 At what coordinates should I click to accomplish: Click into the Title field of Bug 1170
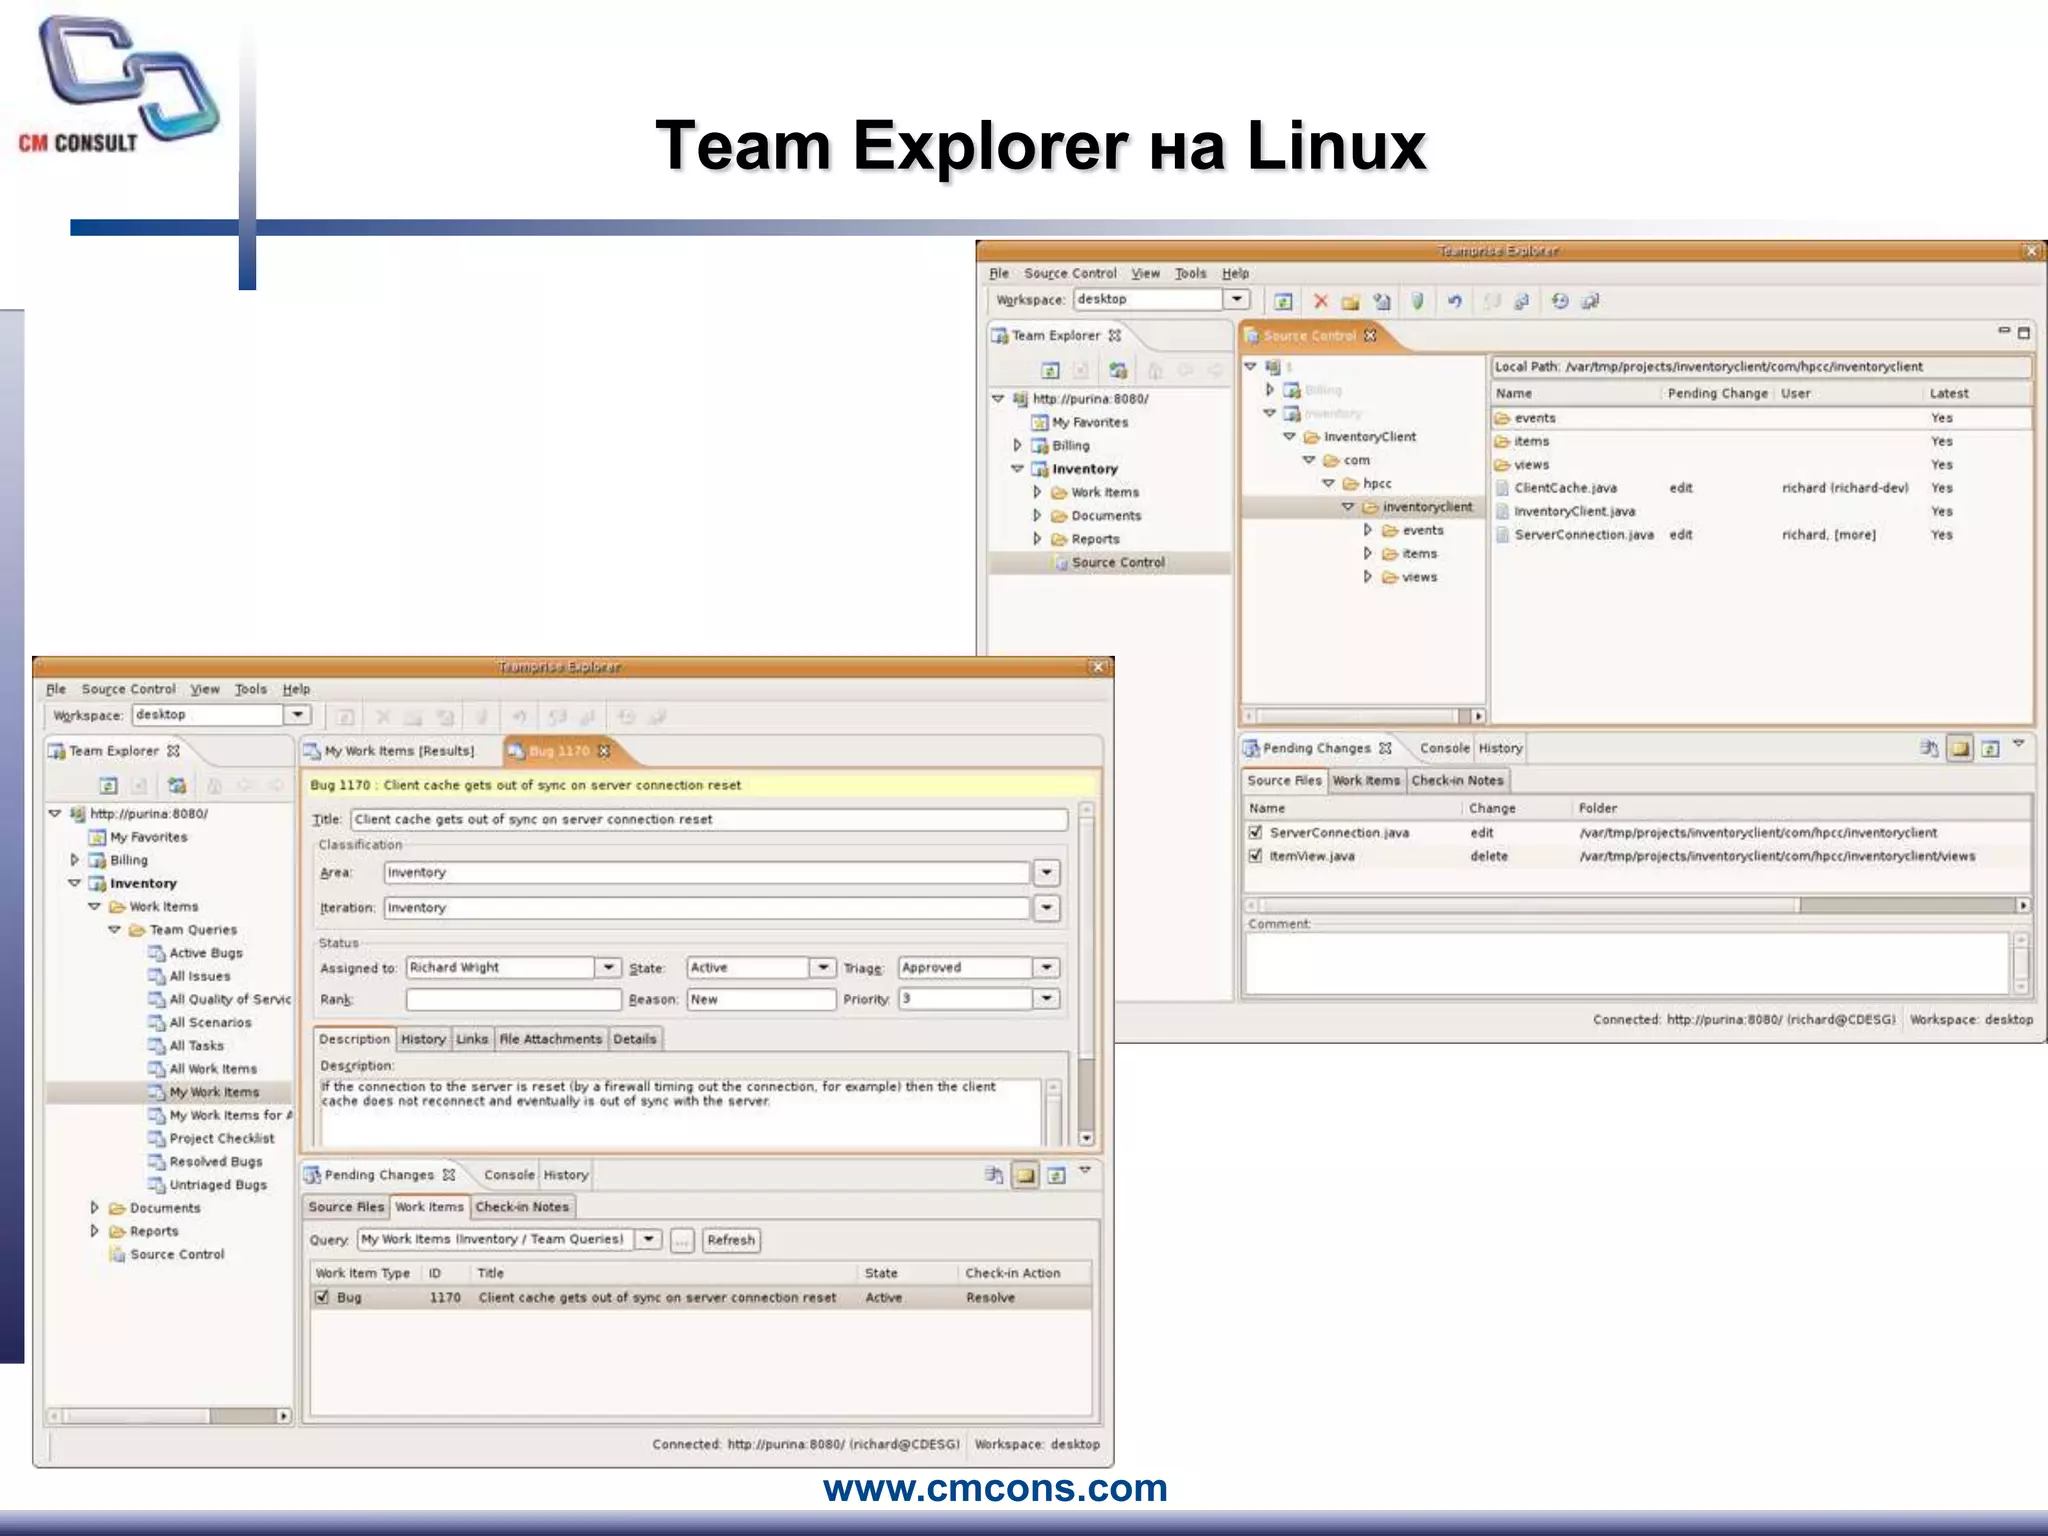tap(709, 819)
